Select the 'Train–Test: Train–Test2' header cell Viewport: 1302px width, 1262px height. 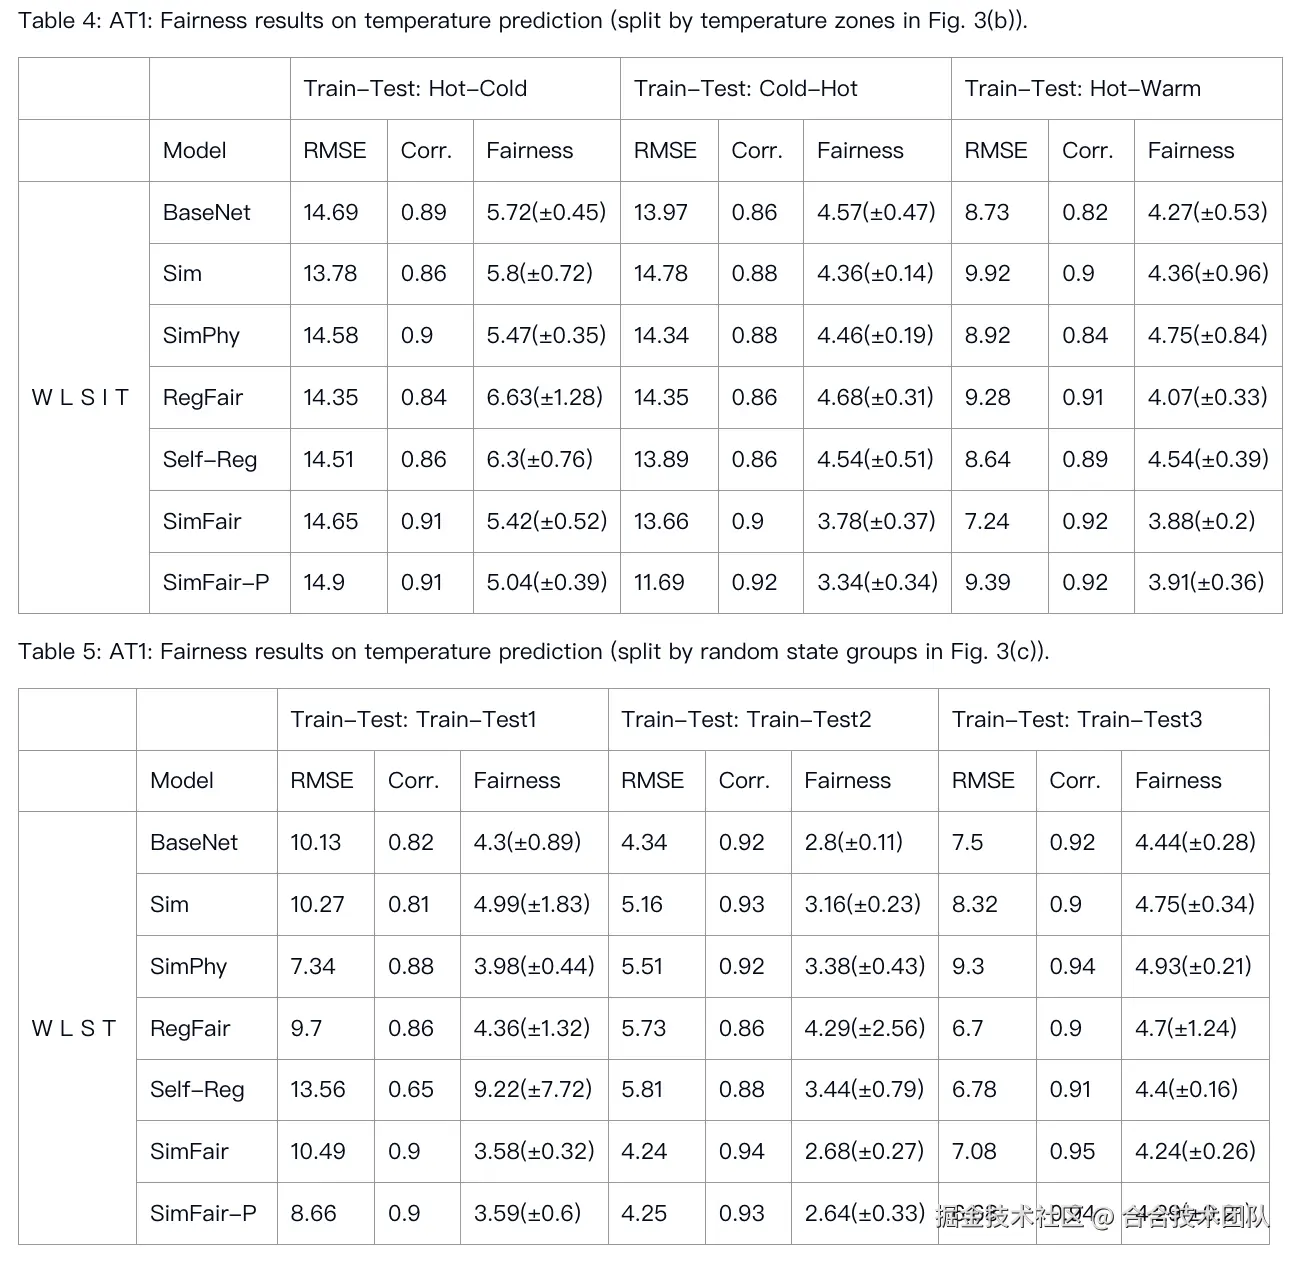(746, 720)
